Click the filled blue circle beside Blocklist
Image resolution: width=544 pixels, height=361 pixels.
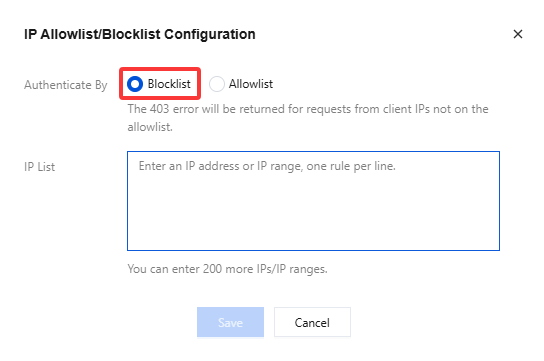[135, 84]
